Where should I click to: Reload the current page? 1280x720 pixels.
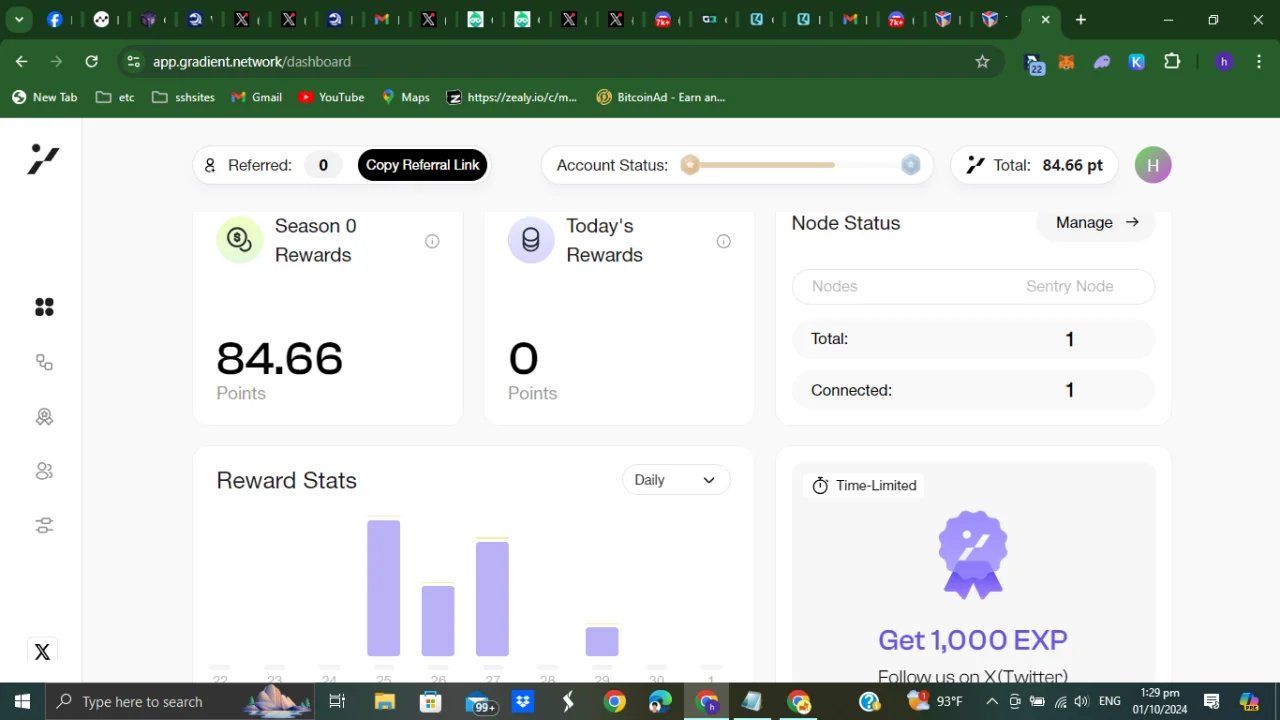[x=91, y=62]
